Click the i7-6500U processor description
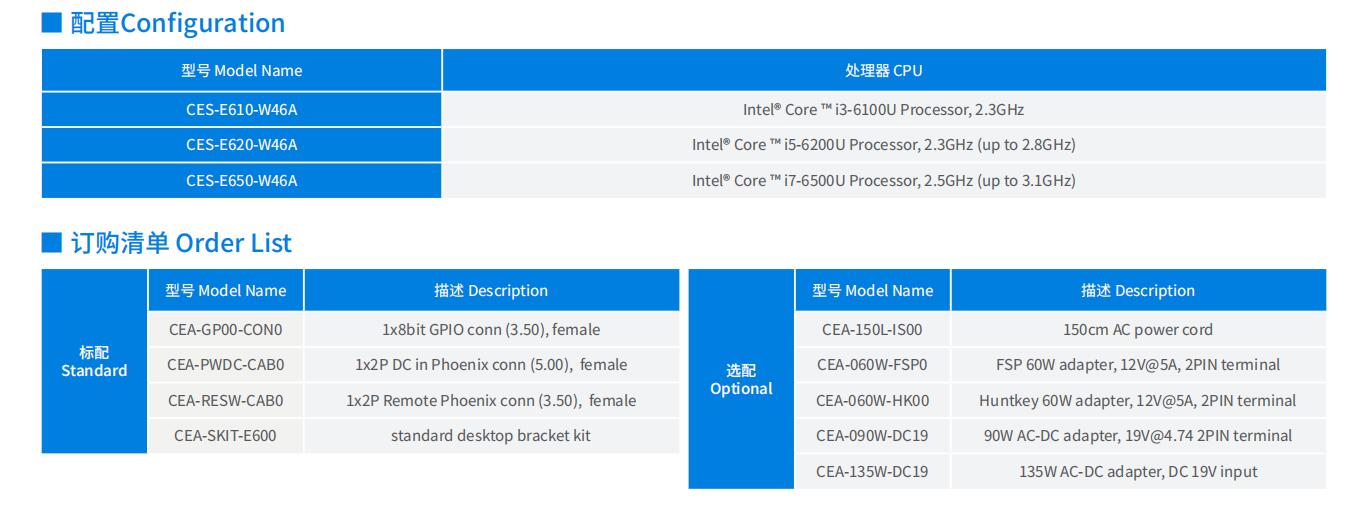Image resolution: width=1355 pixels, height=517 pixels. [x=883, y=181]
